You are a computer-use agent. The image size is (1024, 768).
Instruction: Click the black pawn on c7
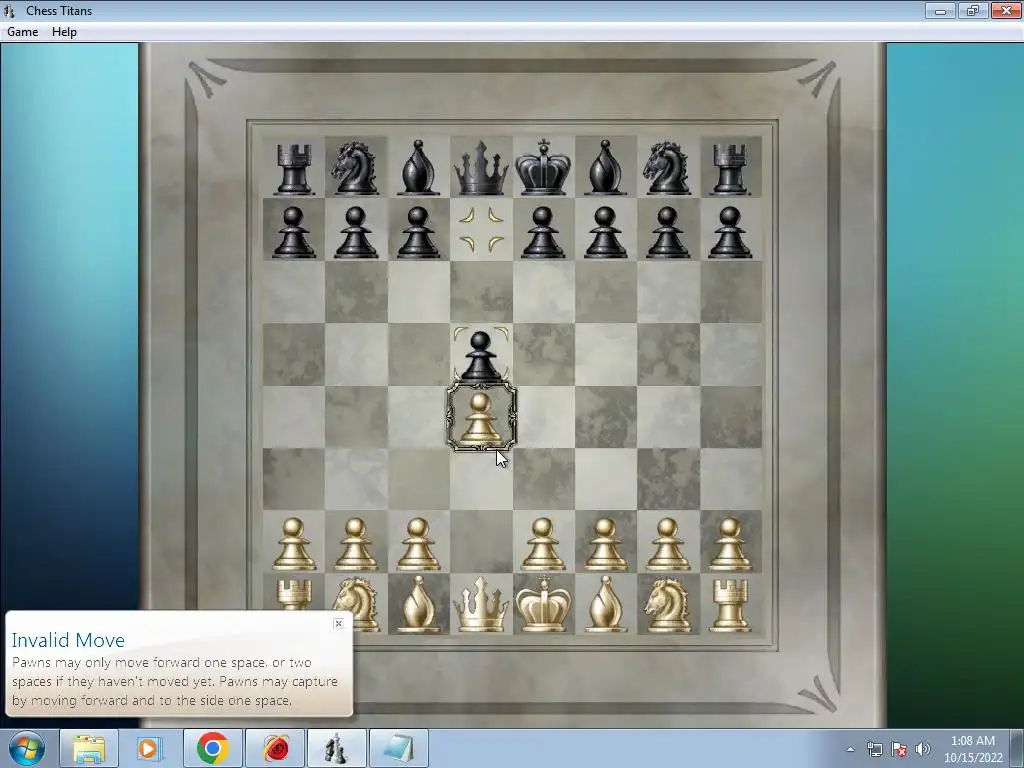pos(418,232)
